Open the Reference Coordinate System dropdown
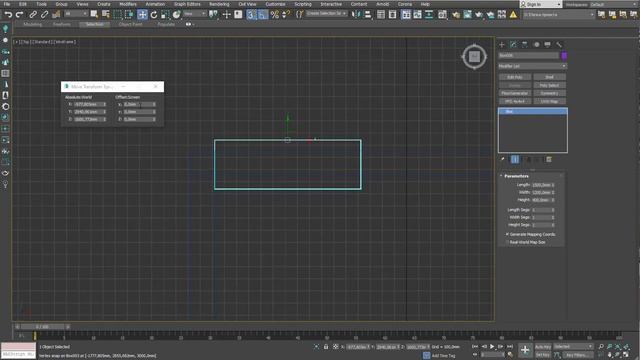 195,14
